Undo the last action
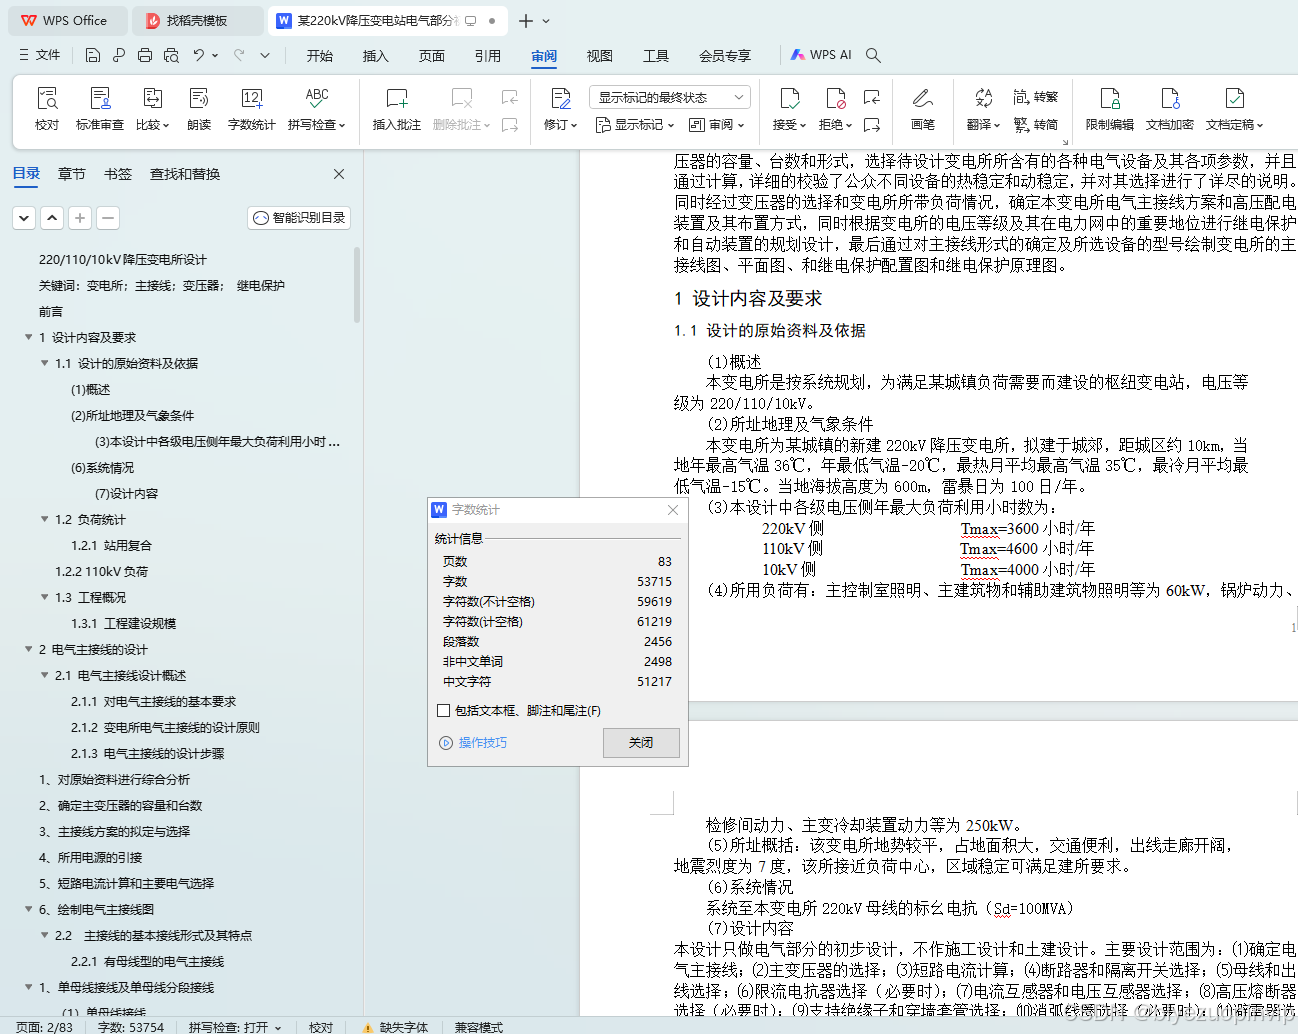1298x1034 pixels. (199, 55)
